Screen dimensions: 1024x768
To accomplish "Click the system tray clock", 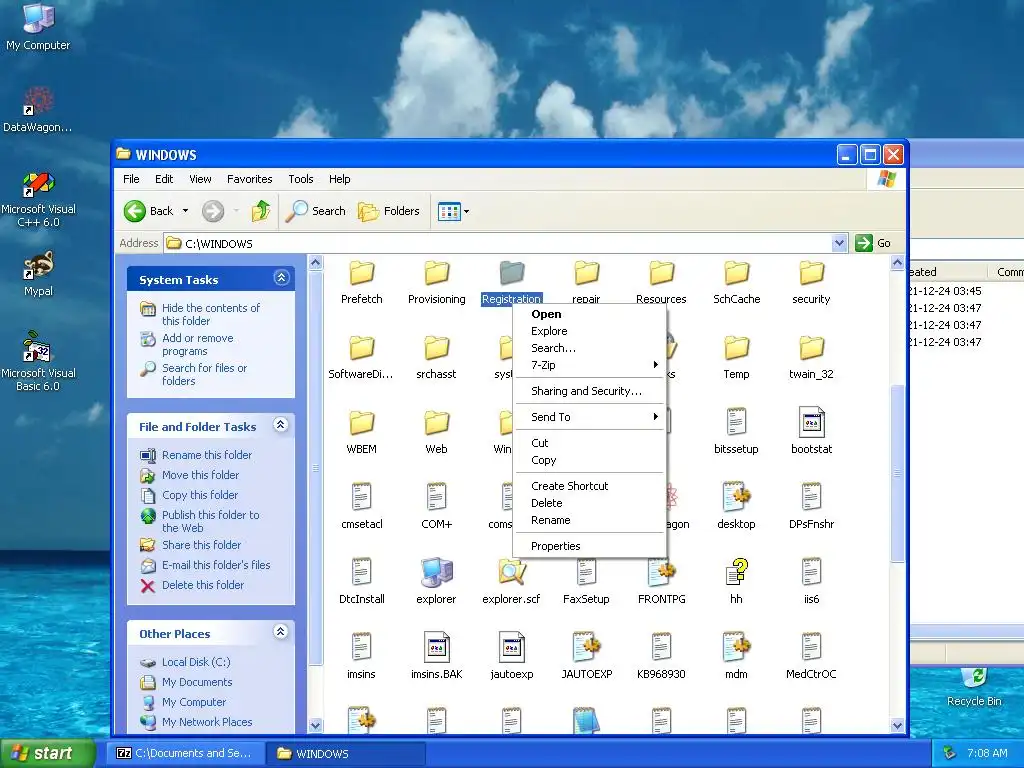I will click(987, 754).
